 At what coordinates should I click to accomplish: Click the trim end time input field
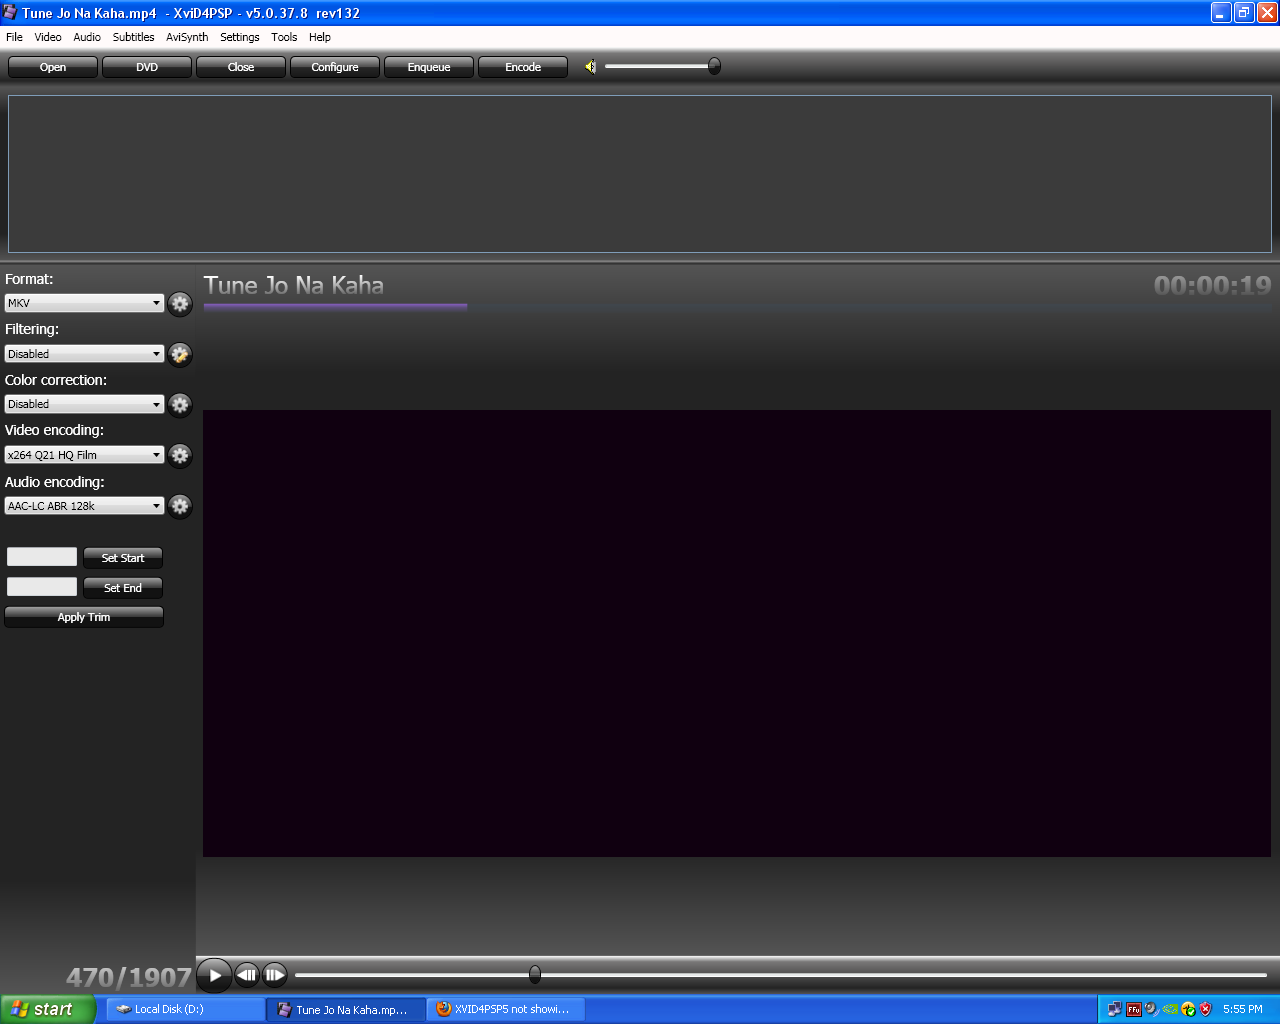pyautogui.click(x=42, y=587)
